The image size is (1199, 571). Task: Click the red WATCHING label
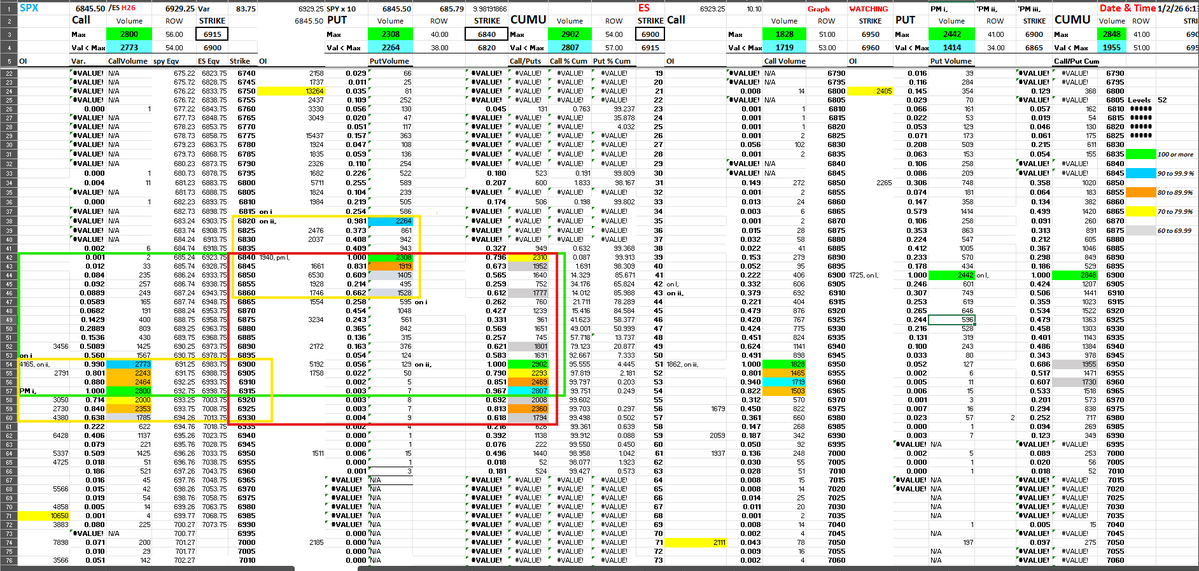click(x=868, y=8)
